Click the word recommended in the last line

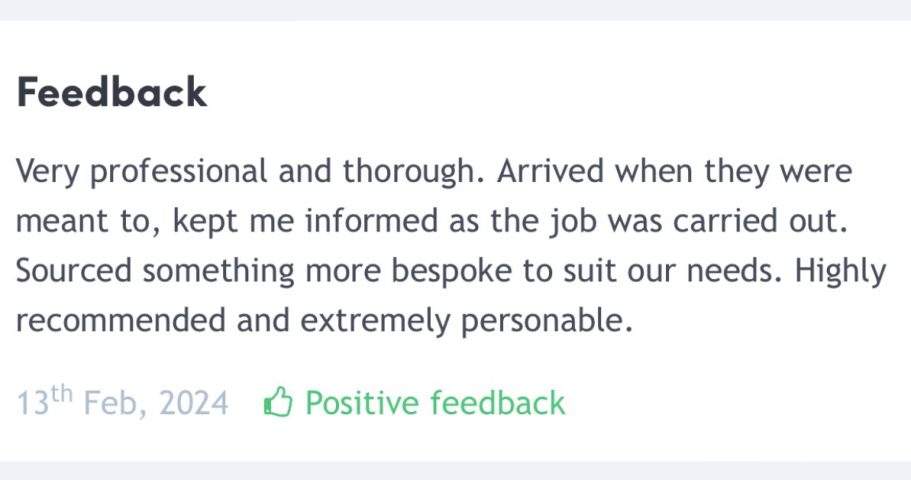[121, 321]
